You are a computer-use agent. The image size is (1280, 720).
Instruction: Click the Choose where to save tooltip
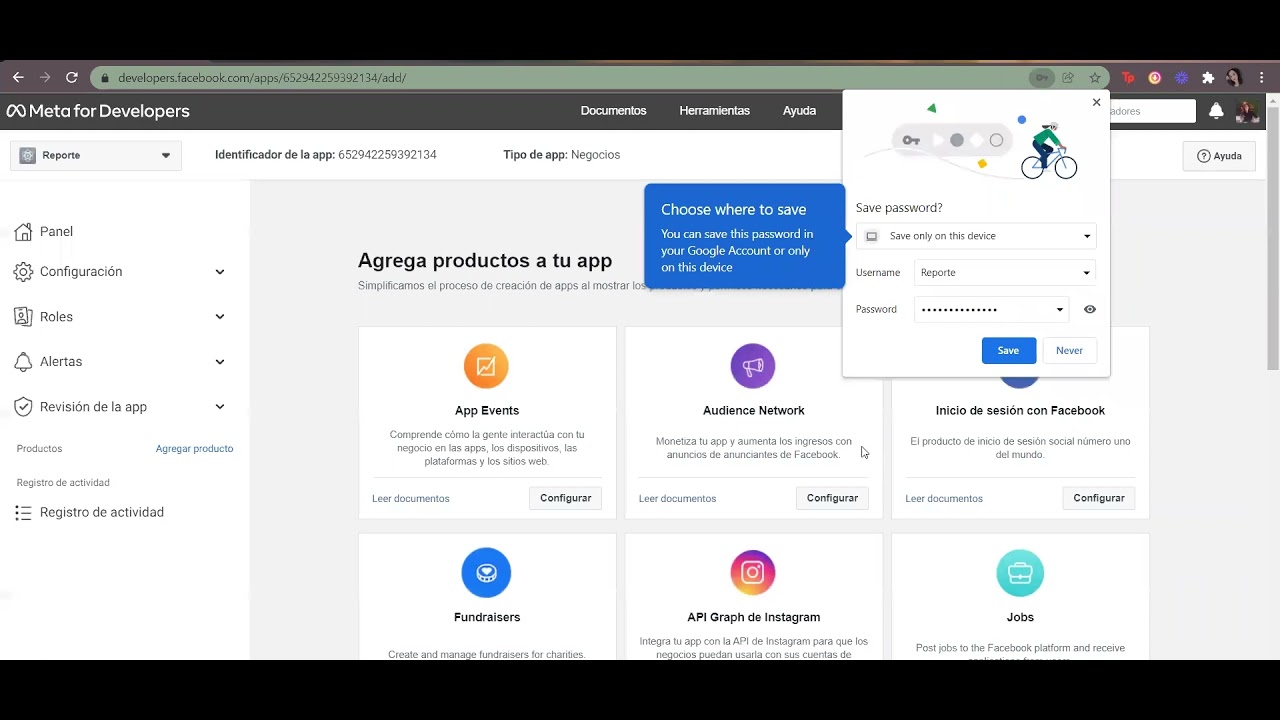(x=744, y=236)
